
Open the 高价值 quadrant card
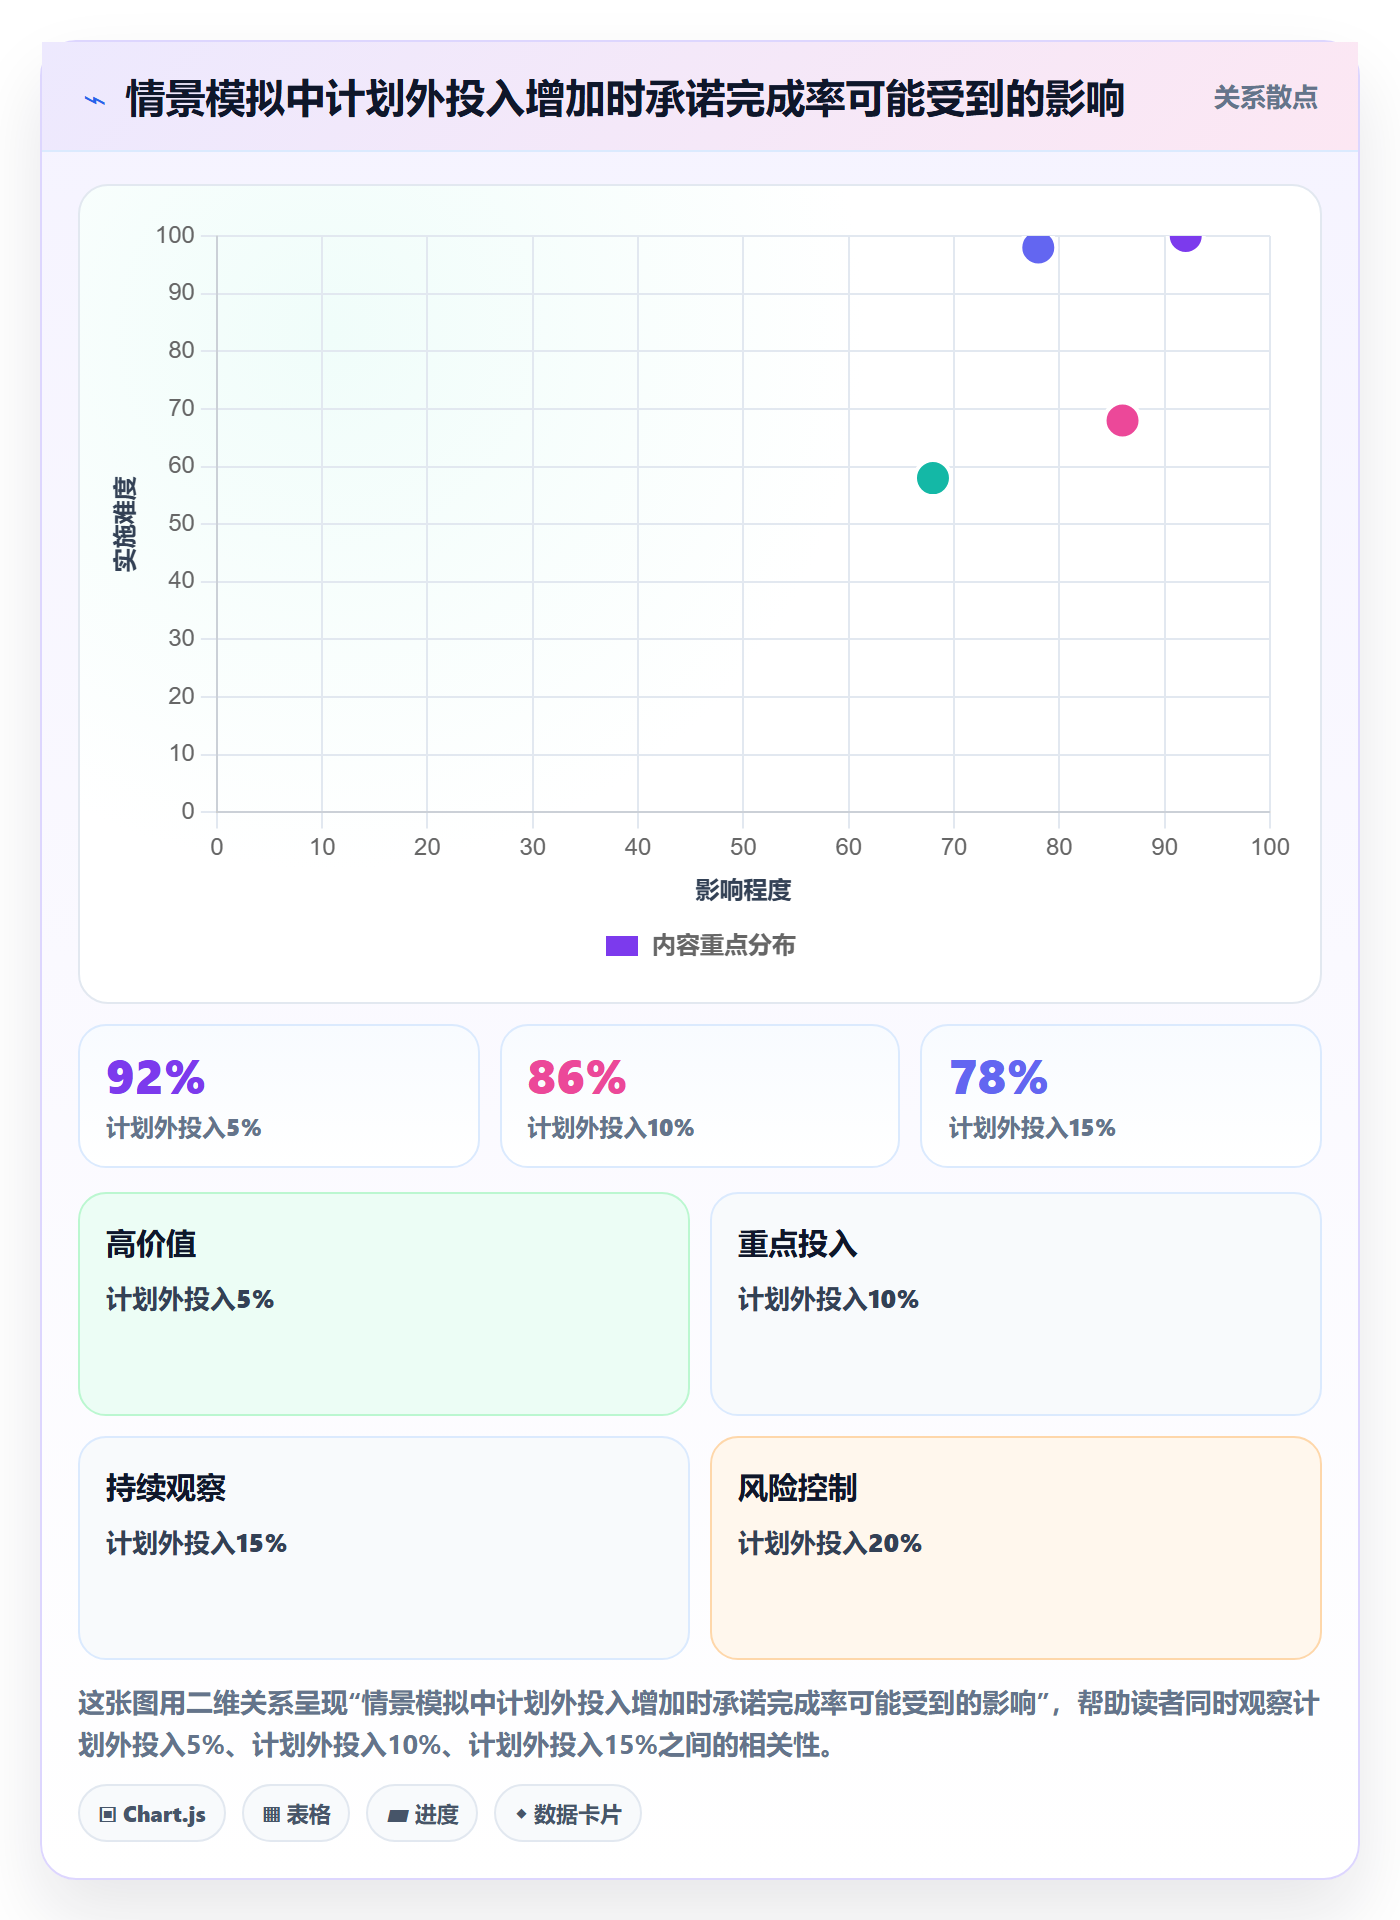click(x=384, y=1304)
